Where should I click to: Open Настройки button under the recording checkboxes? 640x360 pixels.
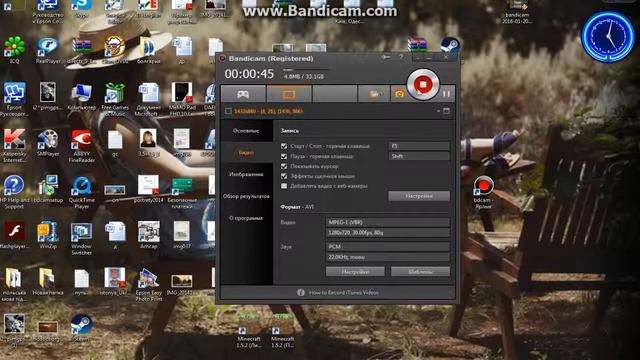[x=419, y=196]
